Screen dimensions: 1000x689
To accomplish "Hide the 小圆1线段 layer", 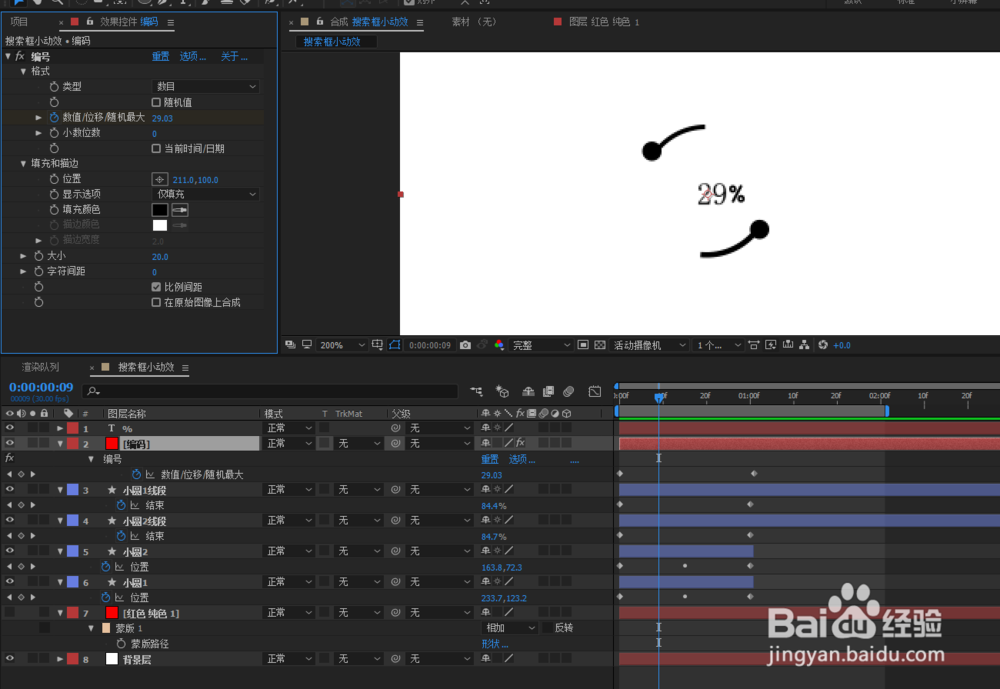I will pyautogui.click(x=10, y=489).
